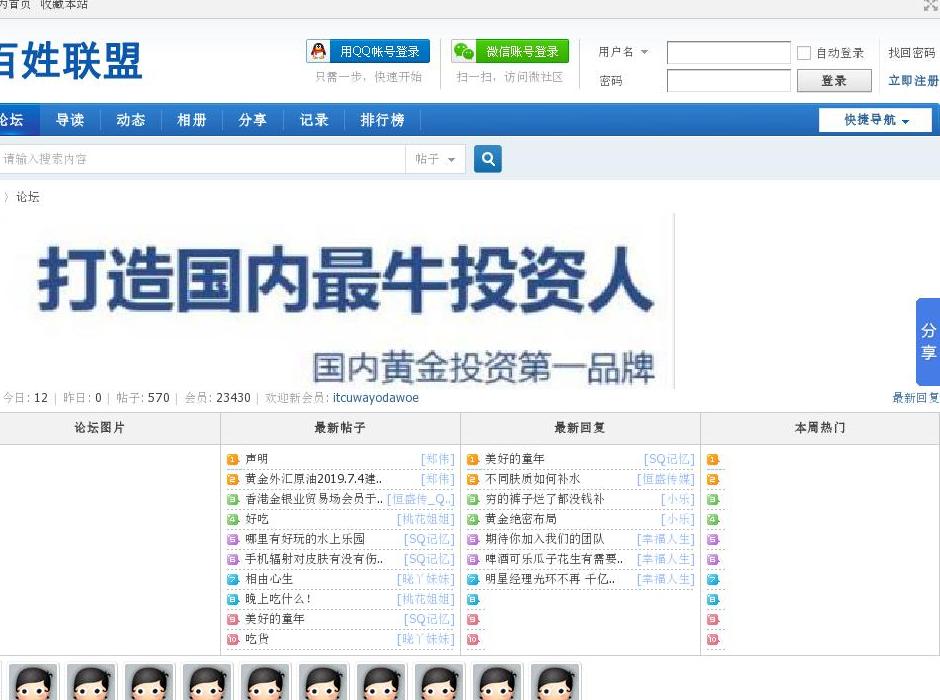Open post 手机辐射对皮肤有没有伤..
This screenshot has height=700, width=940.
314,559
